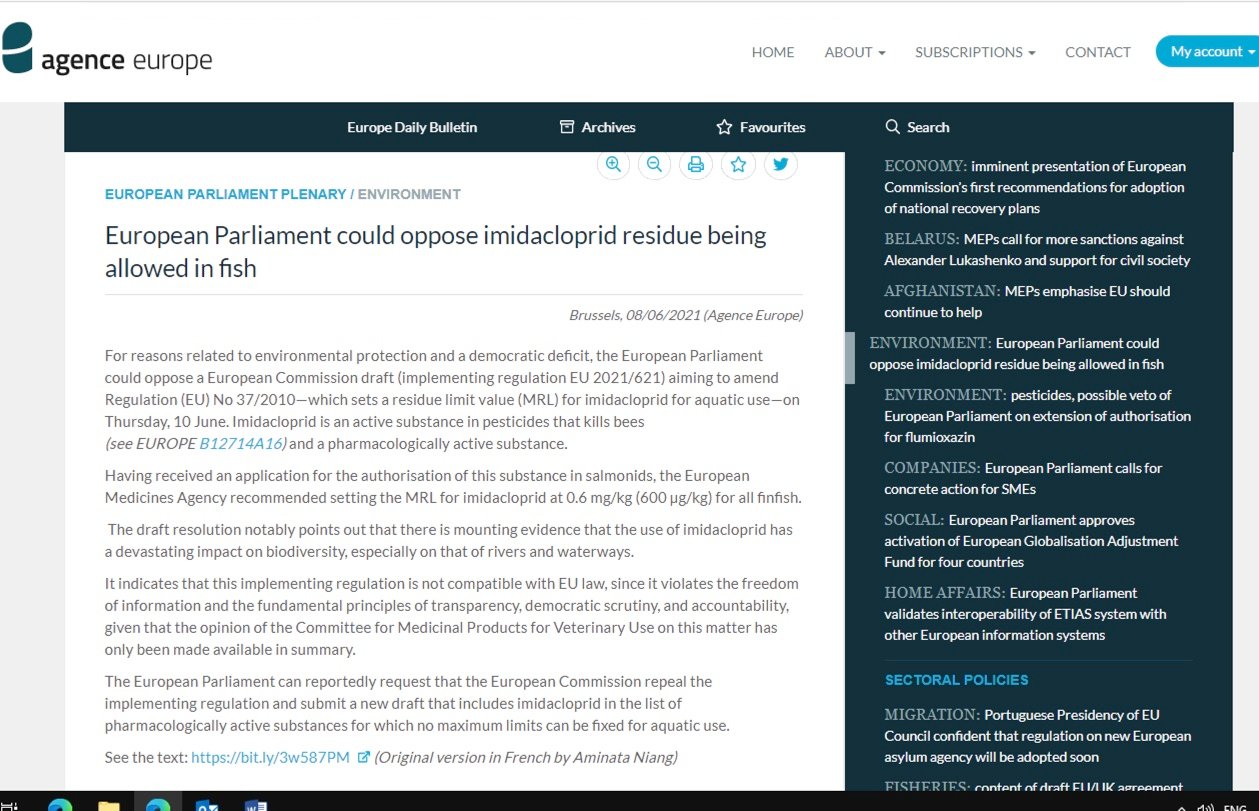Image resolution: width=1259 pixels, height=811 pixels.
Task: Click the EUROPEAN PARLIAMENT PLENARY category label
Action: [x=225, y=194]
